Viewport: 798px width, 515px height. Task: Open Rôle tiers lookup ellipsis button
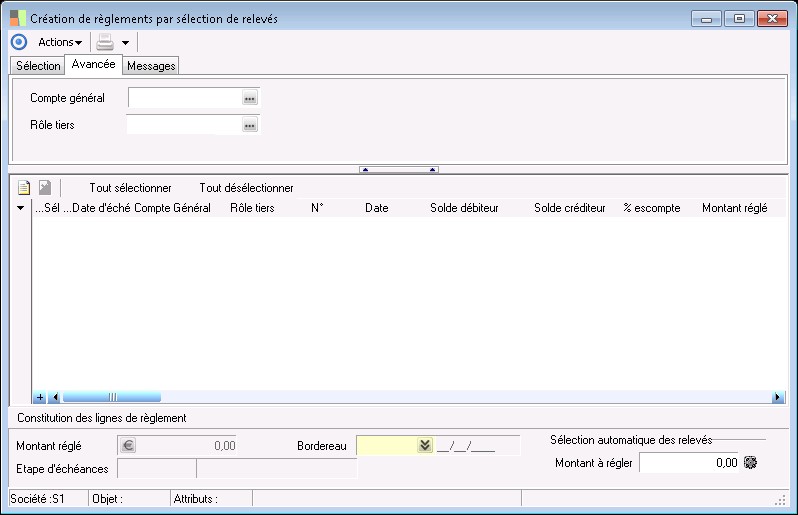click(250, 125)
